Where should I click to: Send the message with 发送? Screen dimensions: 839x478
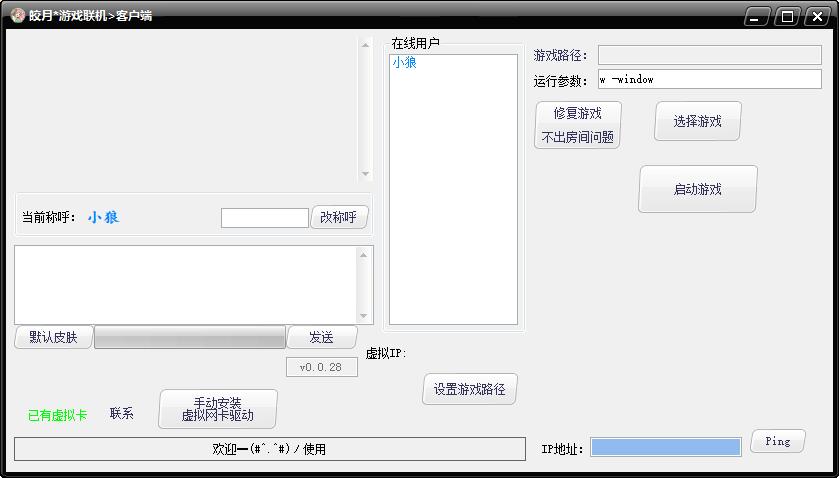[x=322, y=337]
